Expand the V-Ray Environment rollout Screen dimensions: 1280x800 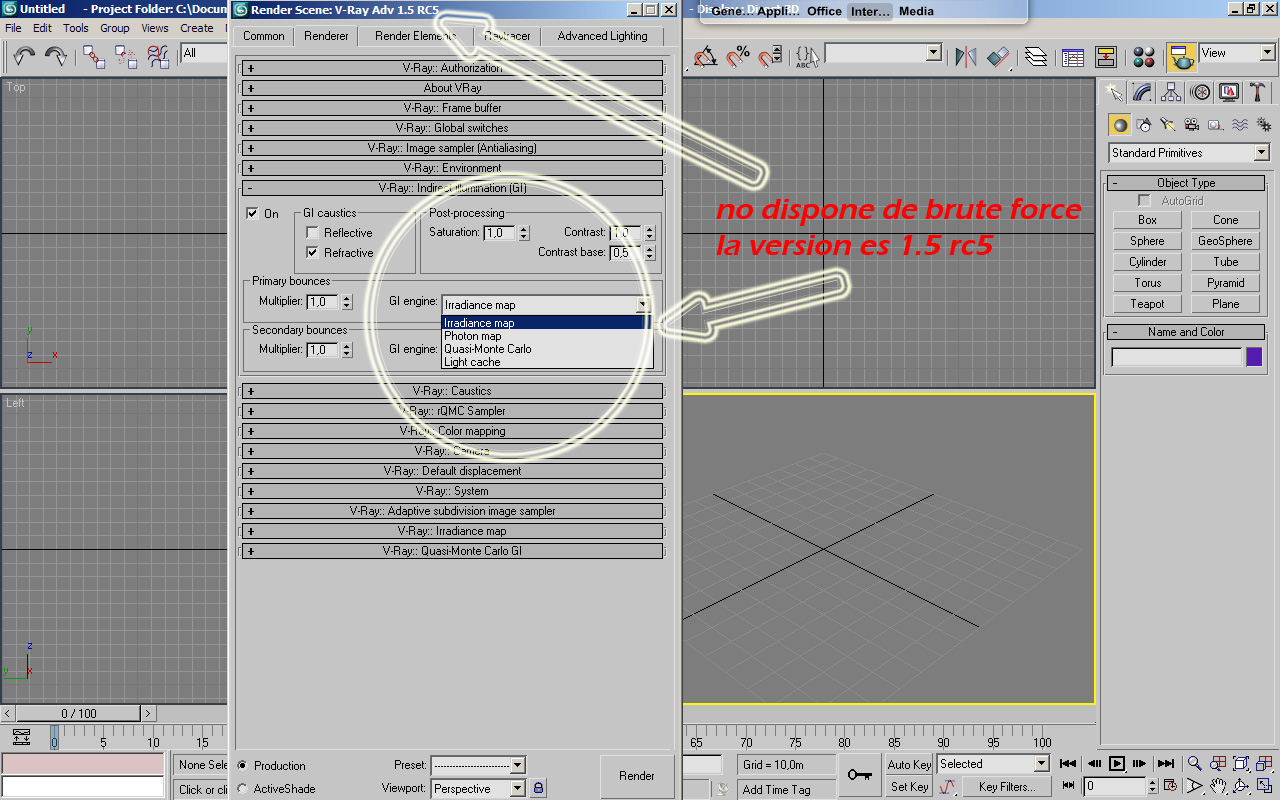point(452,168)
